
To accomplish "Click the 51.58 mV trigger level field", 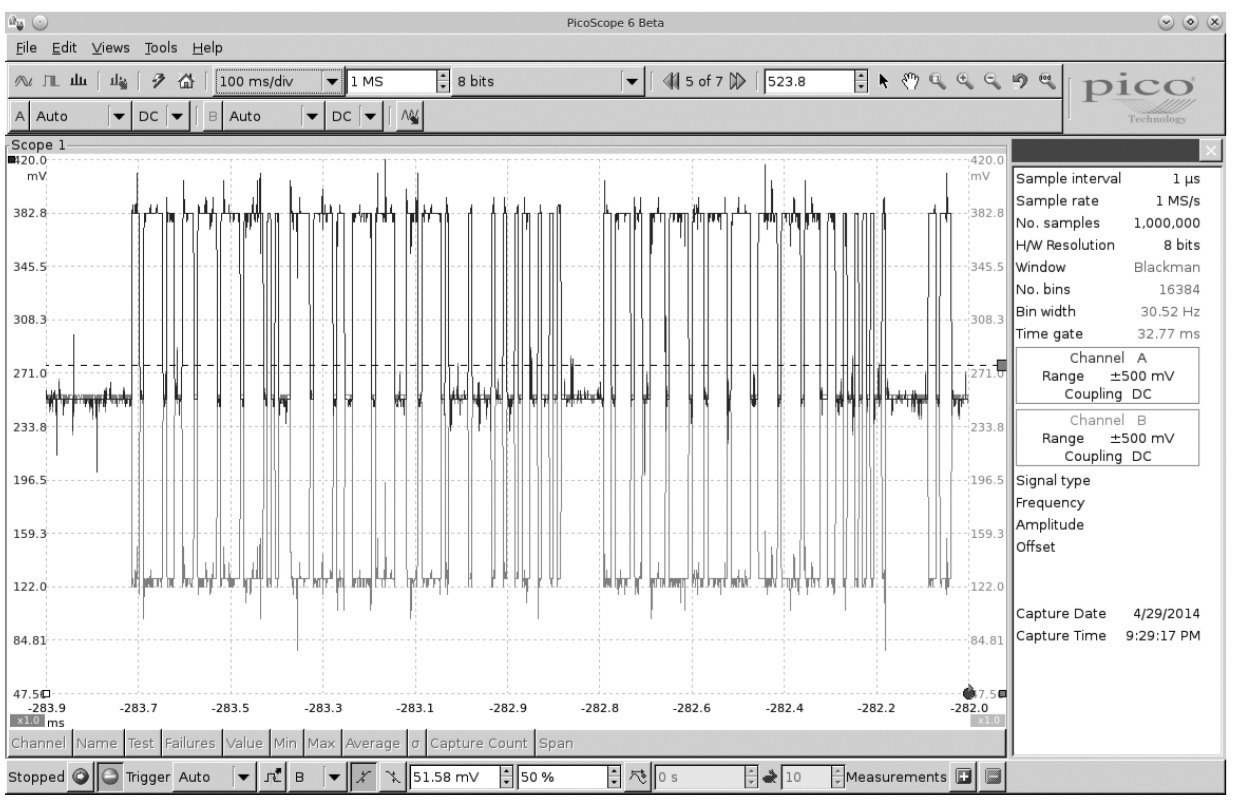I will coord(454,777).
